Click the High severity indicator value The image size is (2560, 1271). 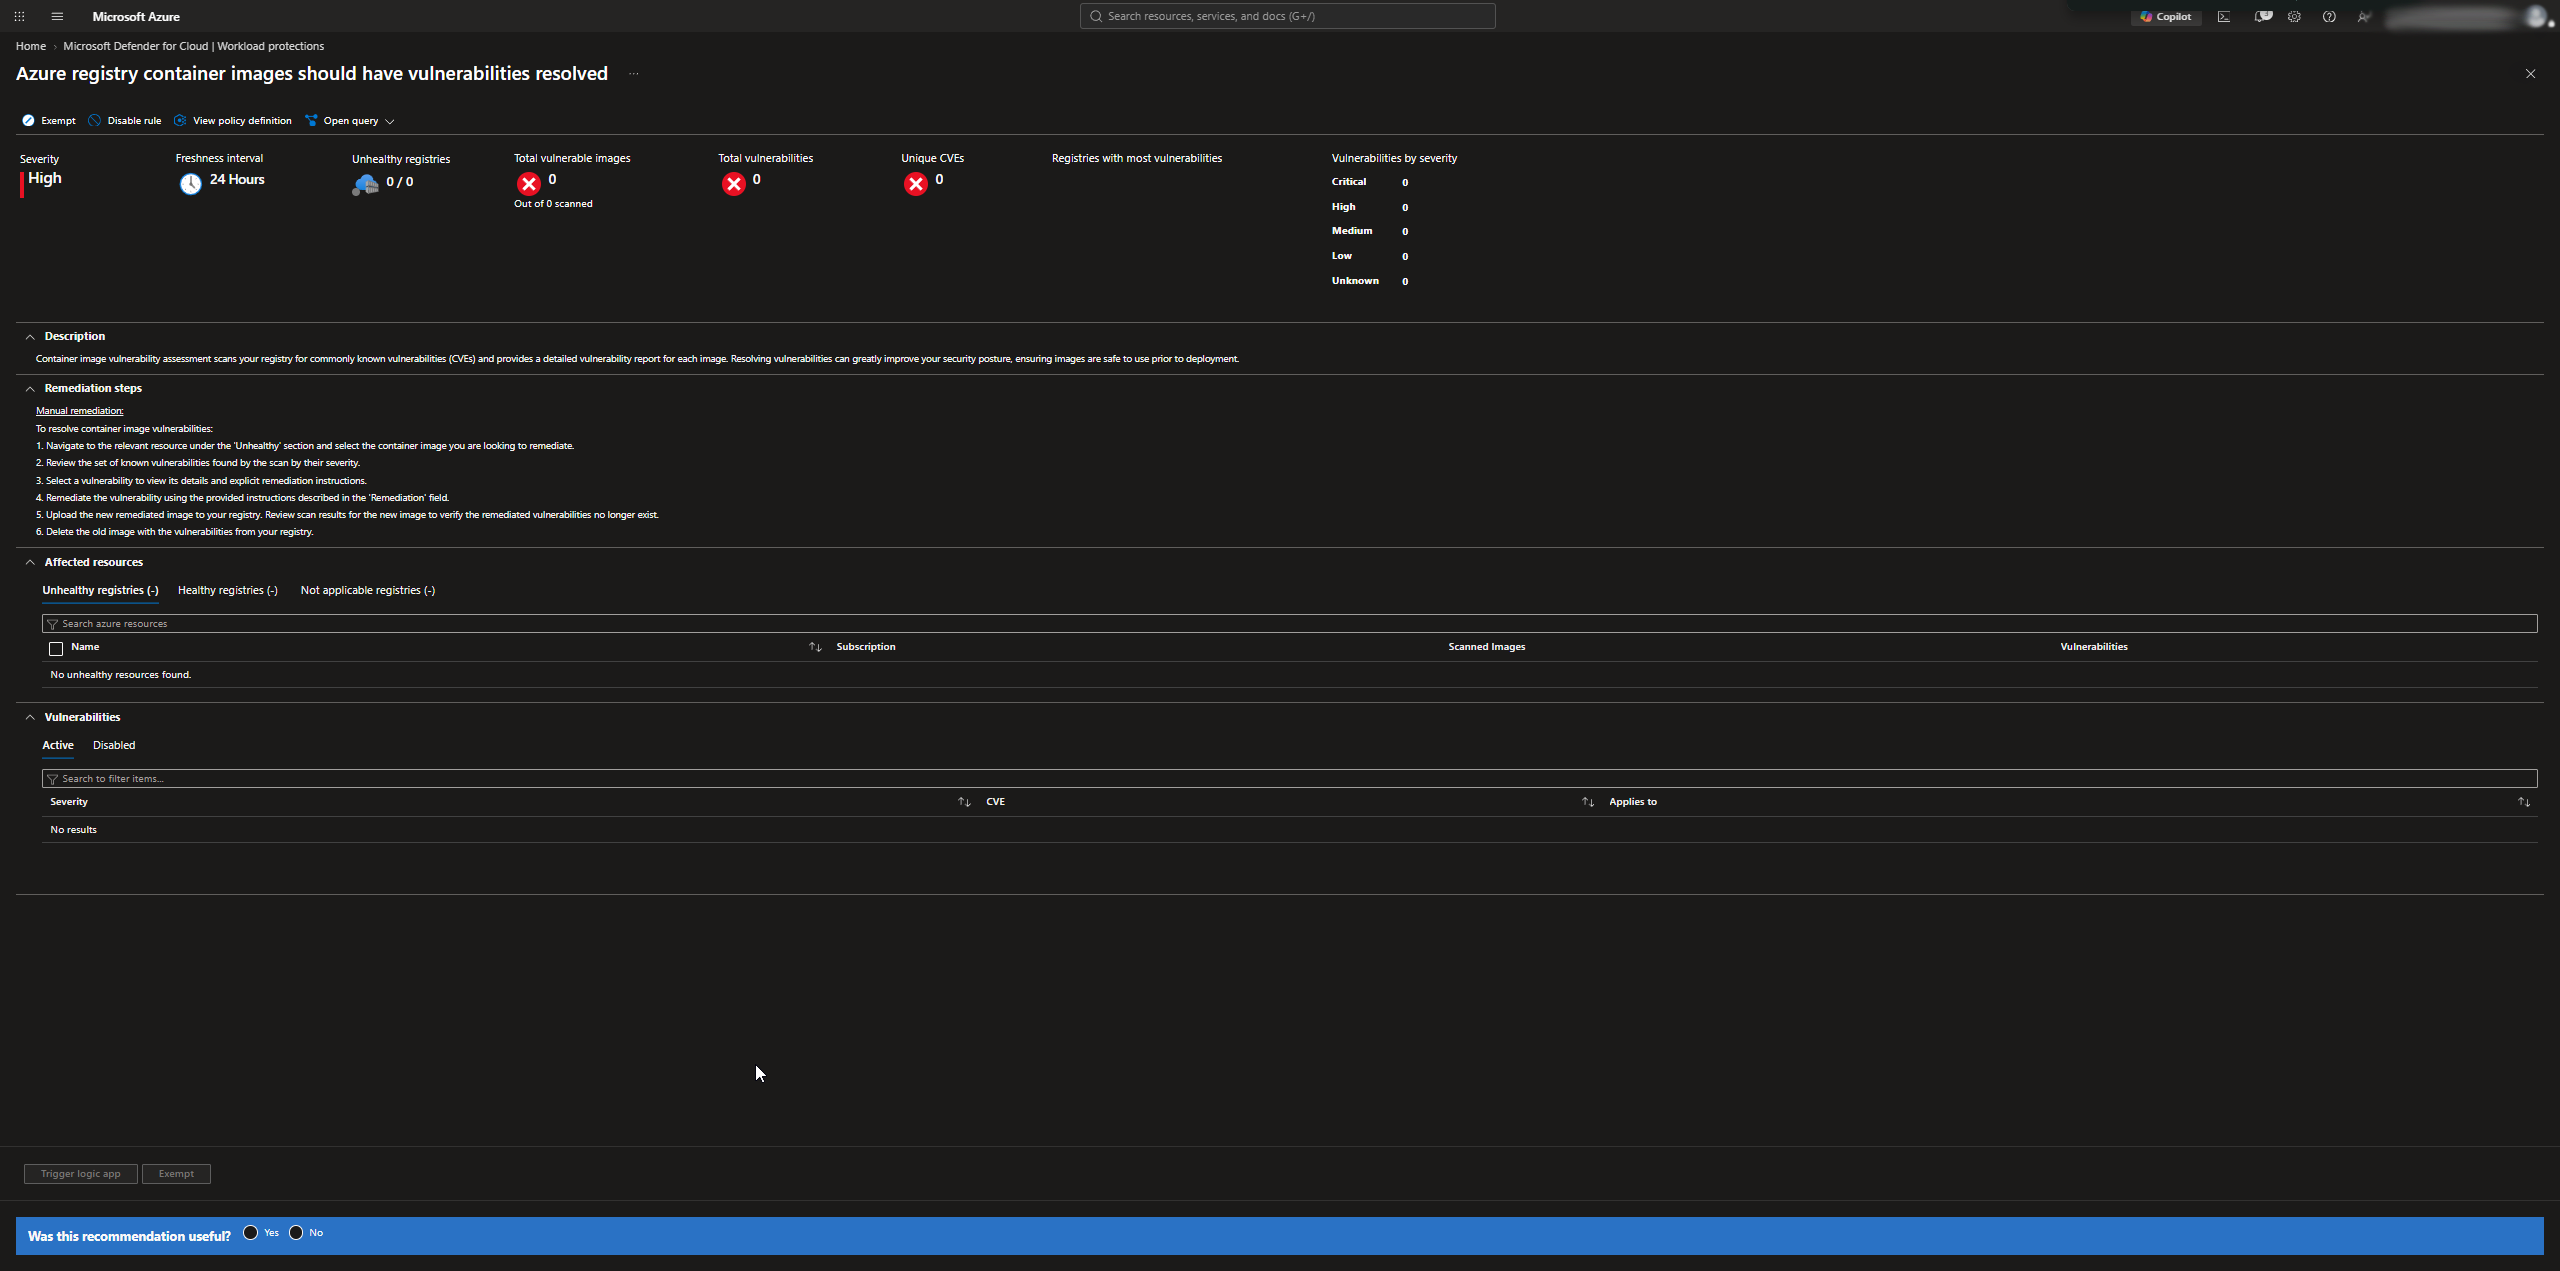coord(44,179)
